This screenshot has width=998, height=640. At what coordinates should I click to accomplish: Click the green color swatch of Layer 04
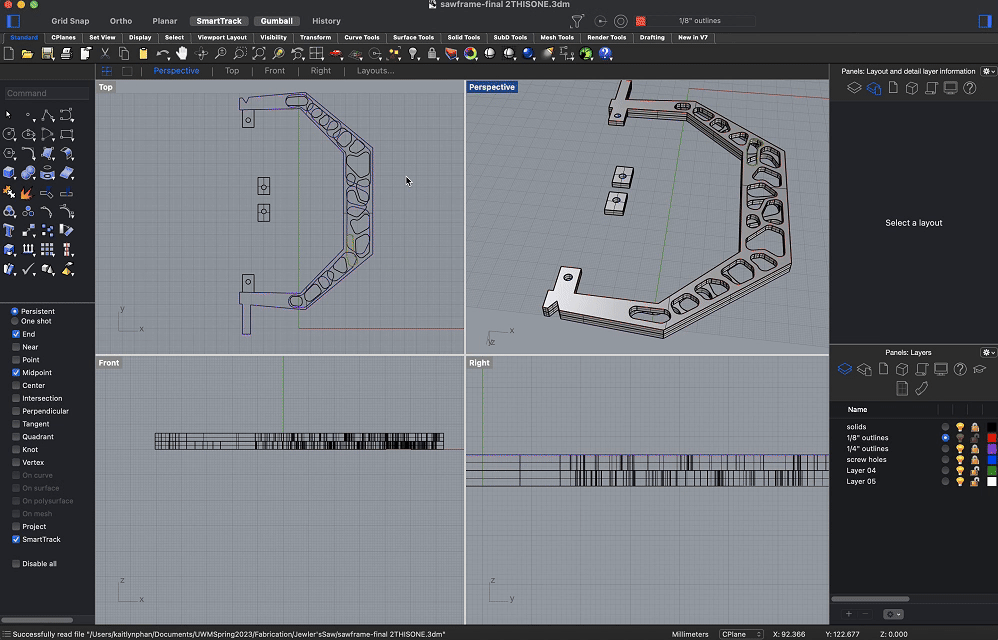(x=991, y=471)
